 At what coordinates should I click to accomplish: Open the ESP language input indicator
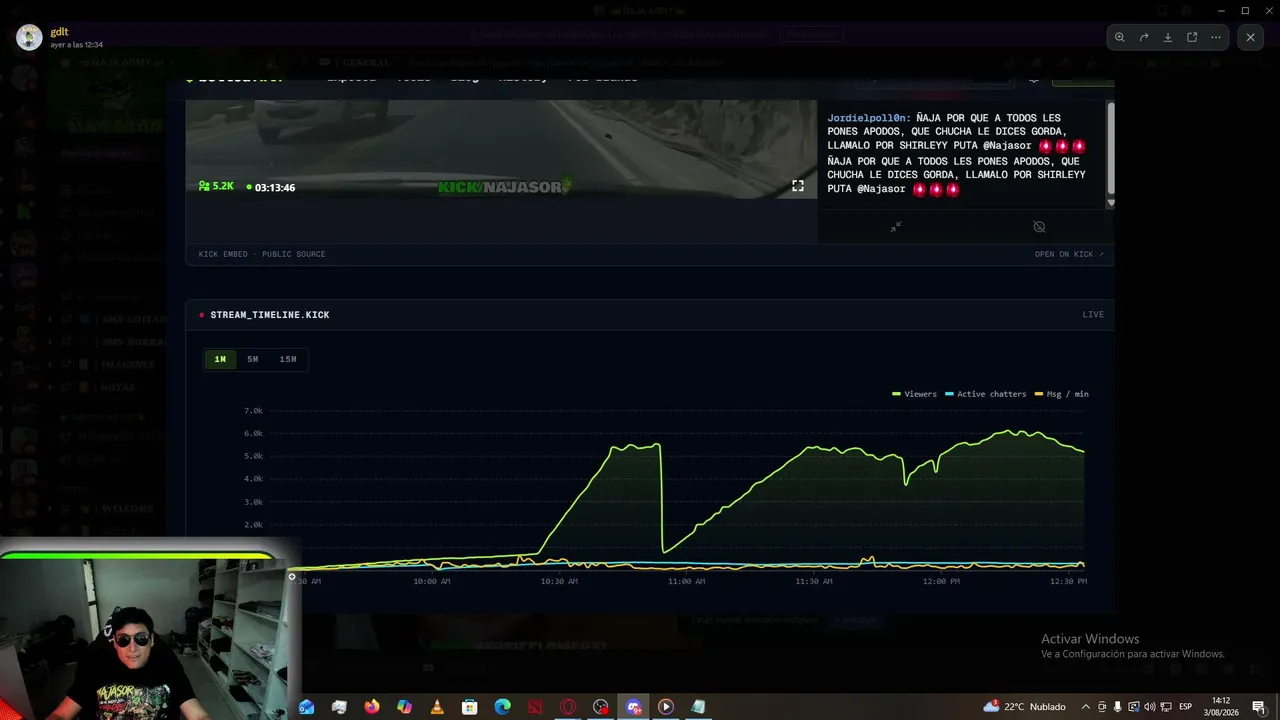[x=1186, y=707]
